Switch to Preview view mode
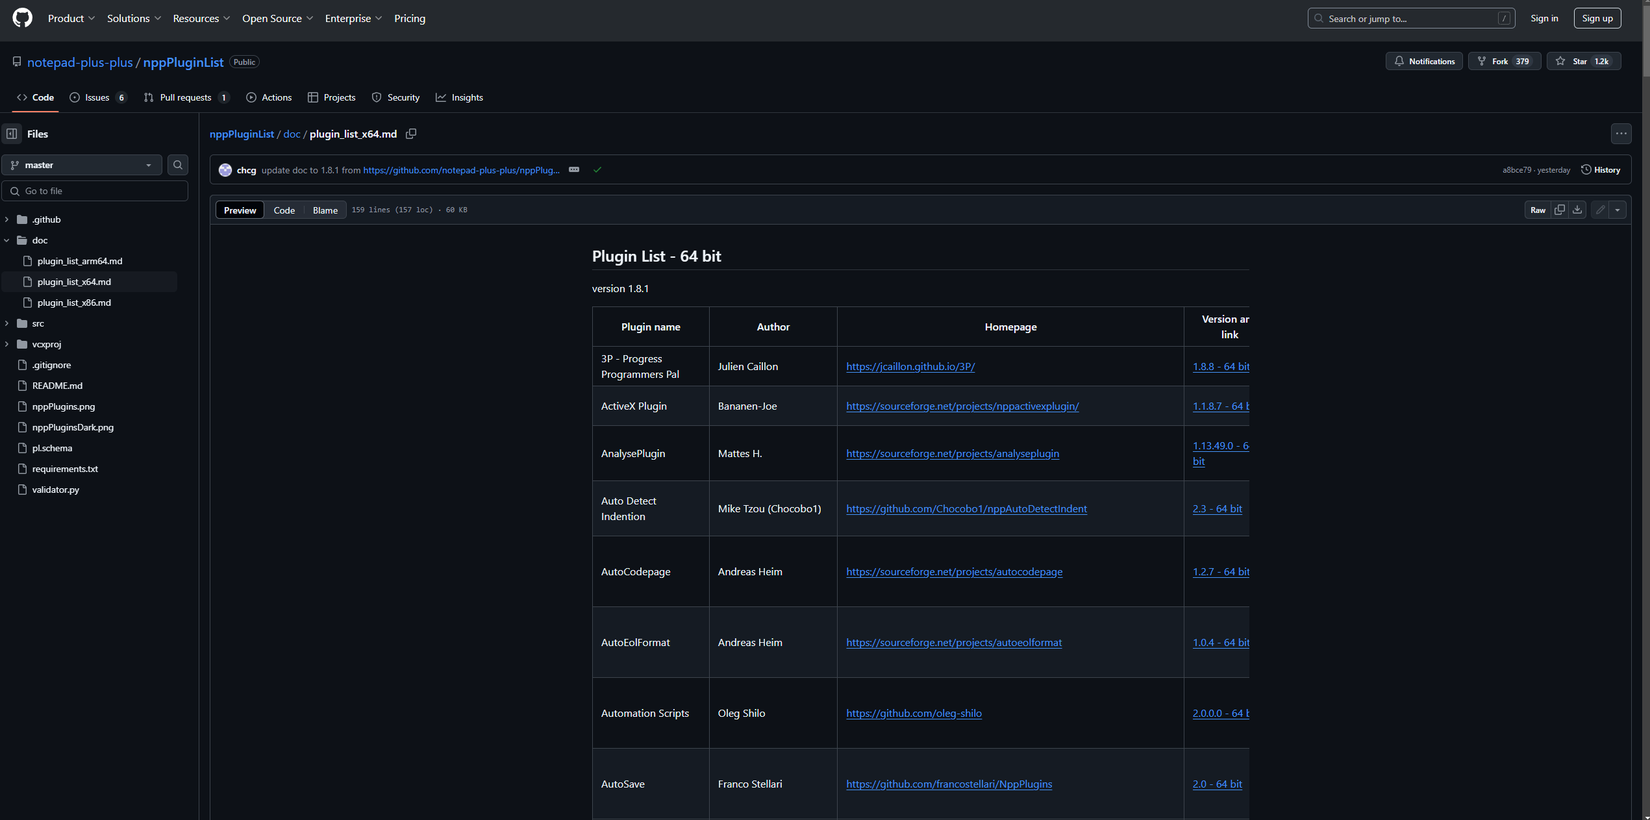The image size is (1650, 820). tap(240, 210)
